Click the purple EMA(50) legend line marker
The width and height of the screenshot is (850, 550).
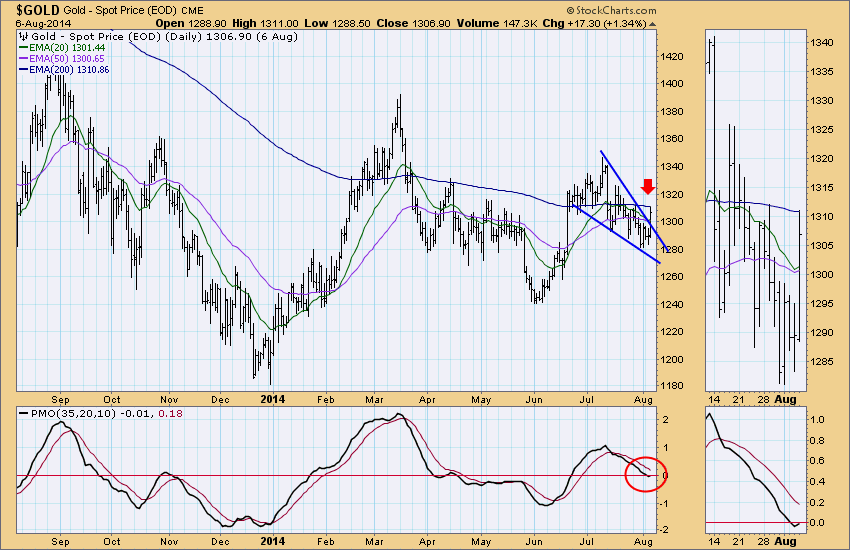click(x=25, y=59)
